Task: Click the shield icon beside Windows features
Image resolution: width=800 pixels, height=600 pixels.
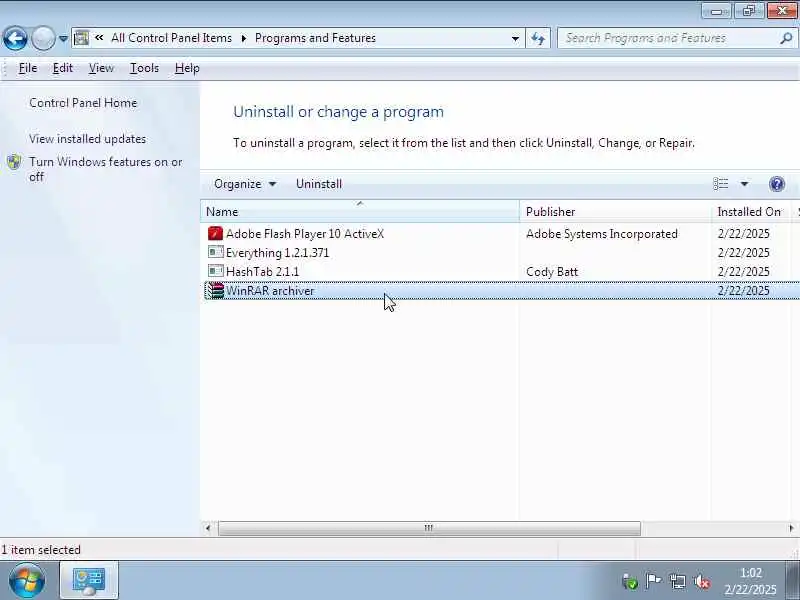Action: pos(14,162)
